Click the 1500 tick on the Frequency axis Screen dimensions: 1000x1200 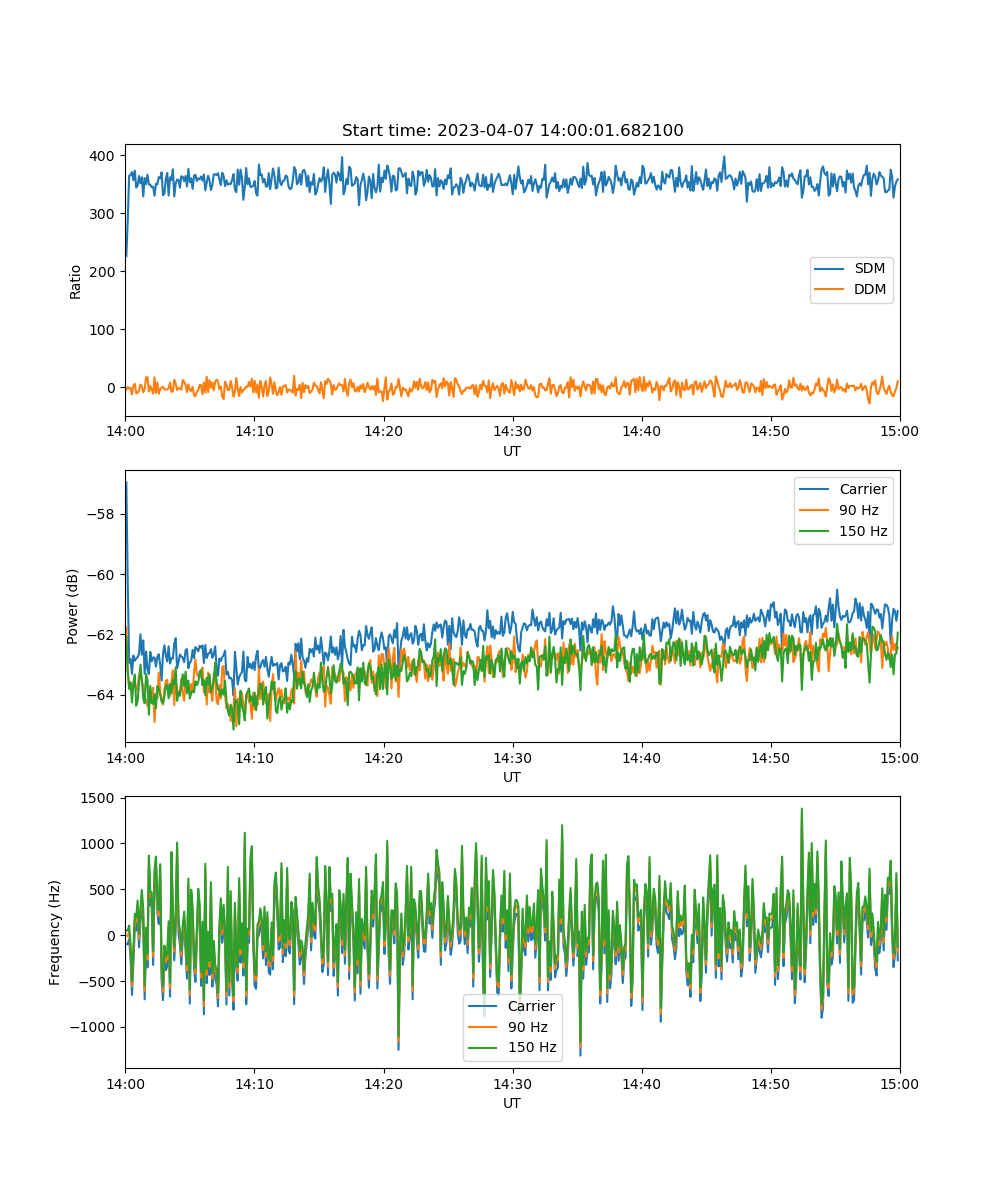click(100, 798)
